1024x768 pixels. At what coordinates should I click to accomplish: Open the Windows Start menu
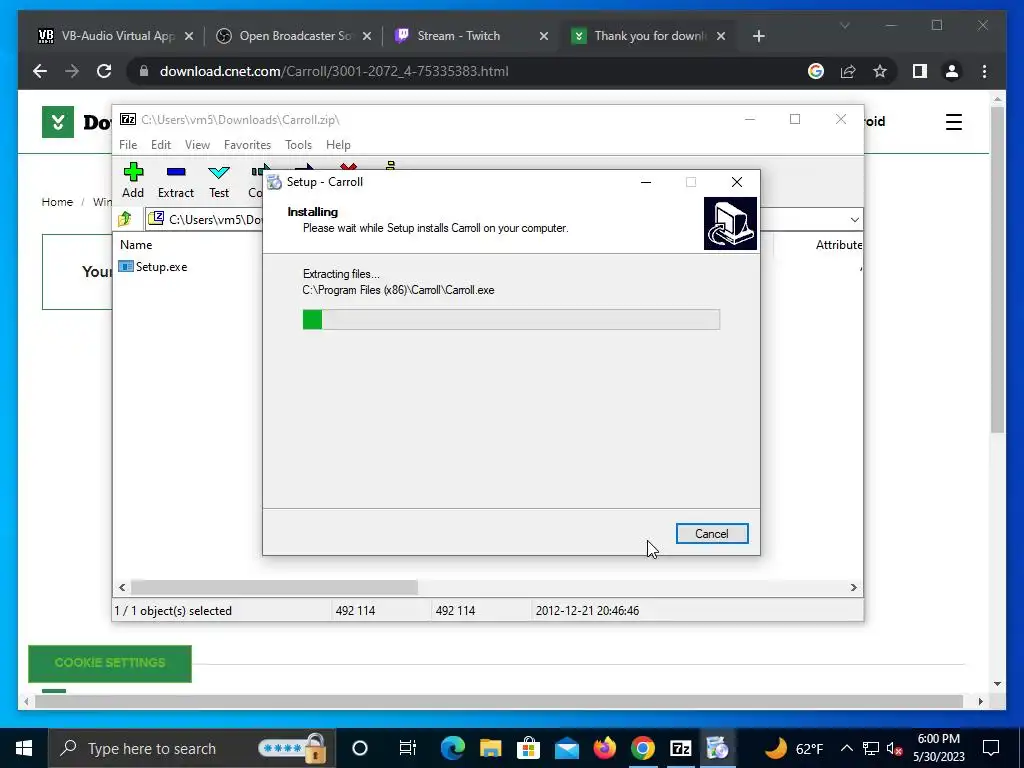pyautogui.click(x=24, y=748)
